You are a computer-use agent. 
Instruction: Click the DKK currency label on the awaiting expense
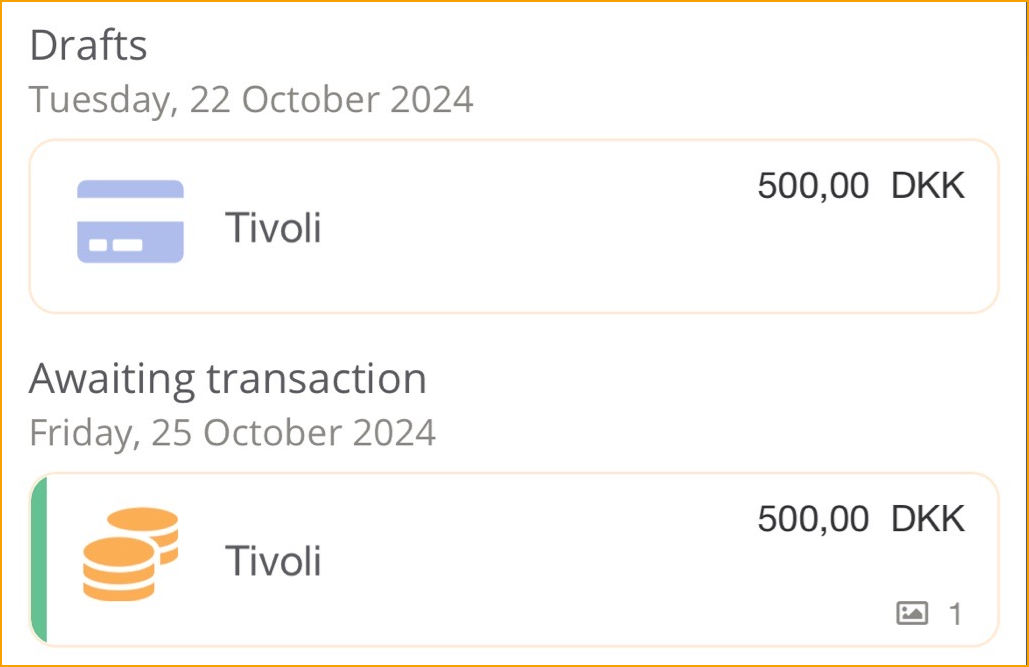tap(928, 519)
